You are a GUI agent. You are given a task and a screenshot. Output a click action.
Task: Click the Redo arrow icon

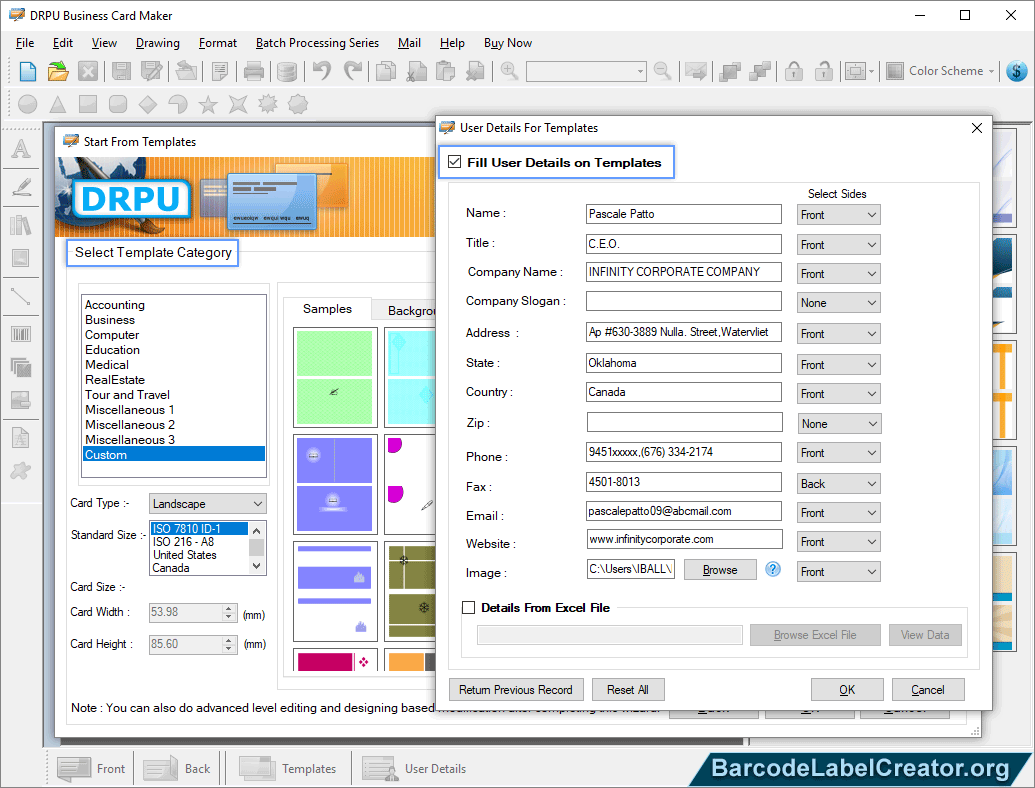[353, 70]
